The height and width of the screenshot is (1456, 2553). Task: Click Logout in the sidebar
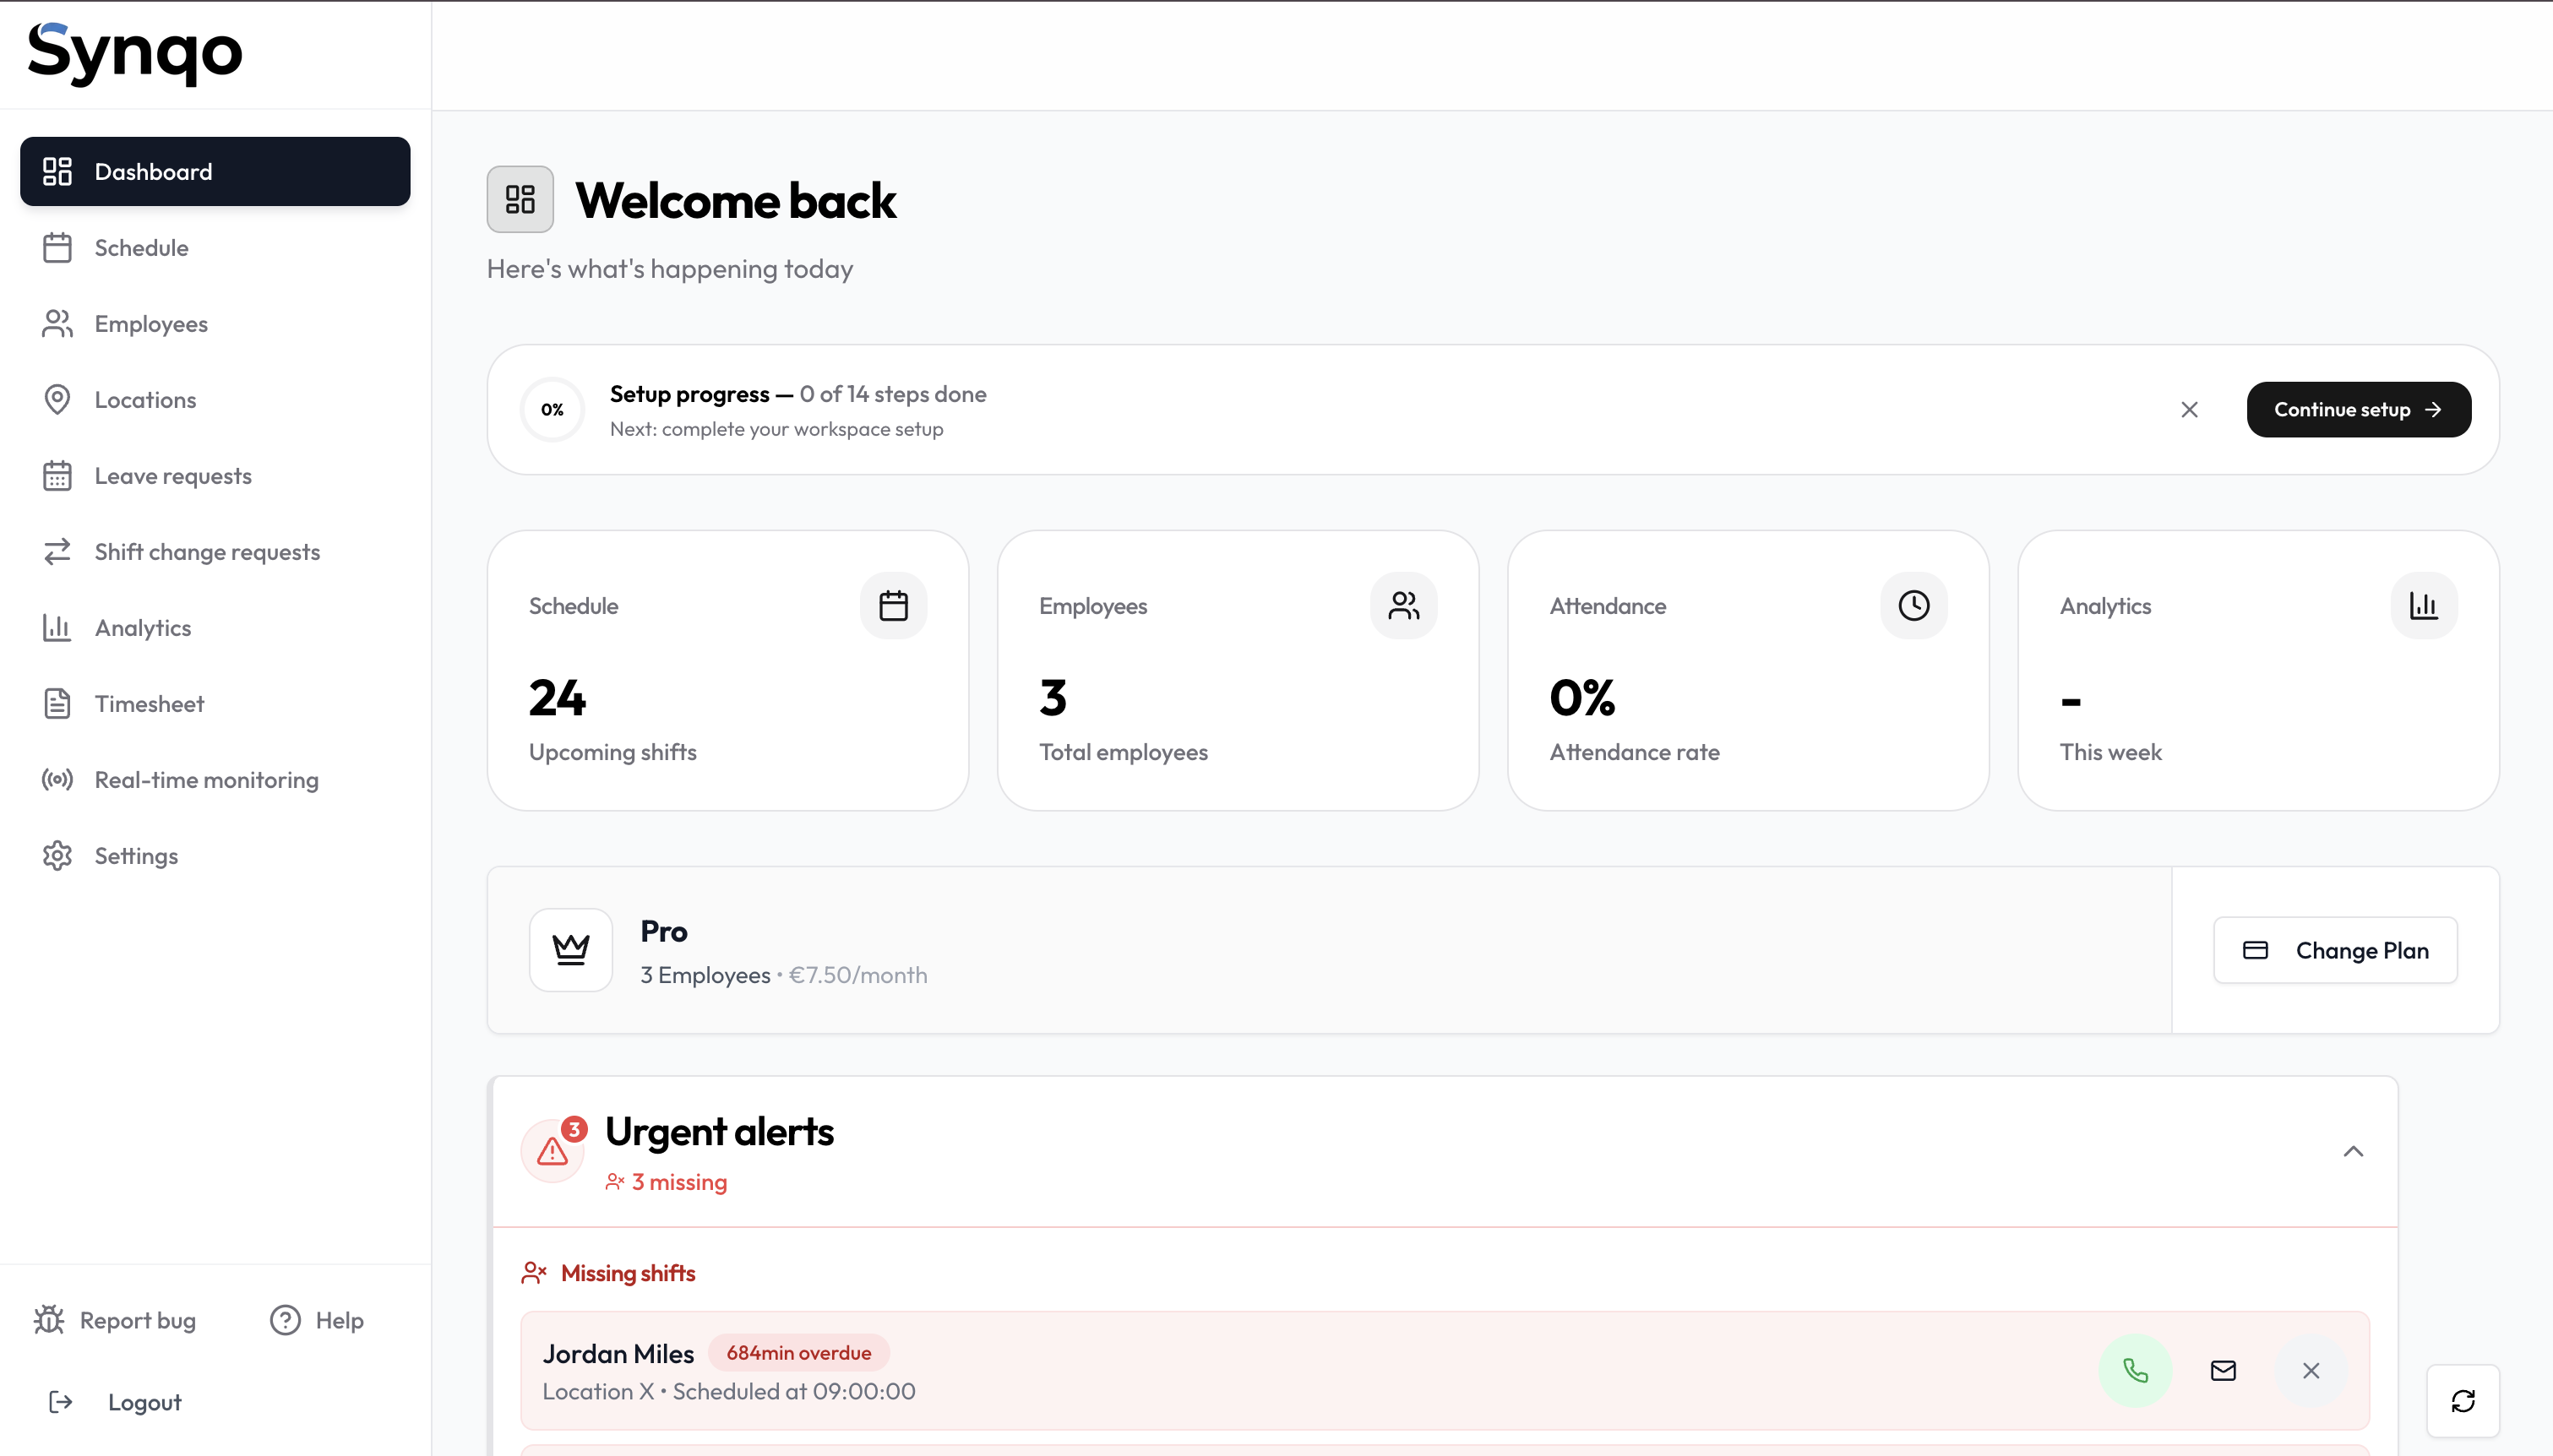pos(144,1402)
